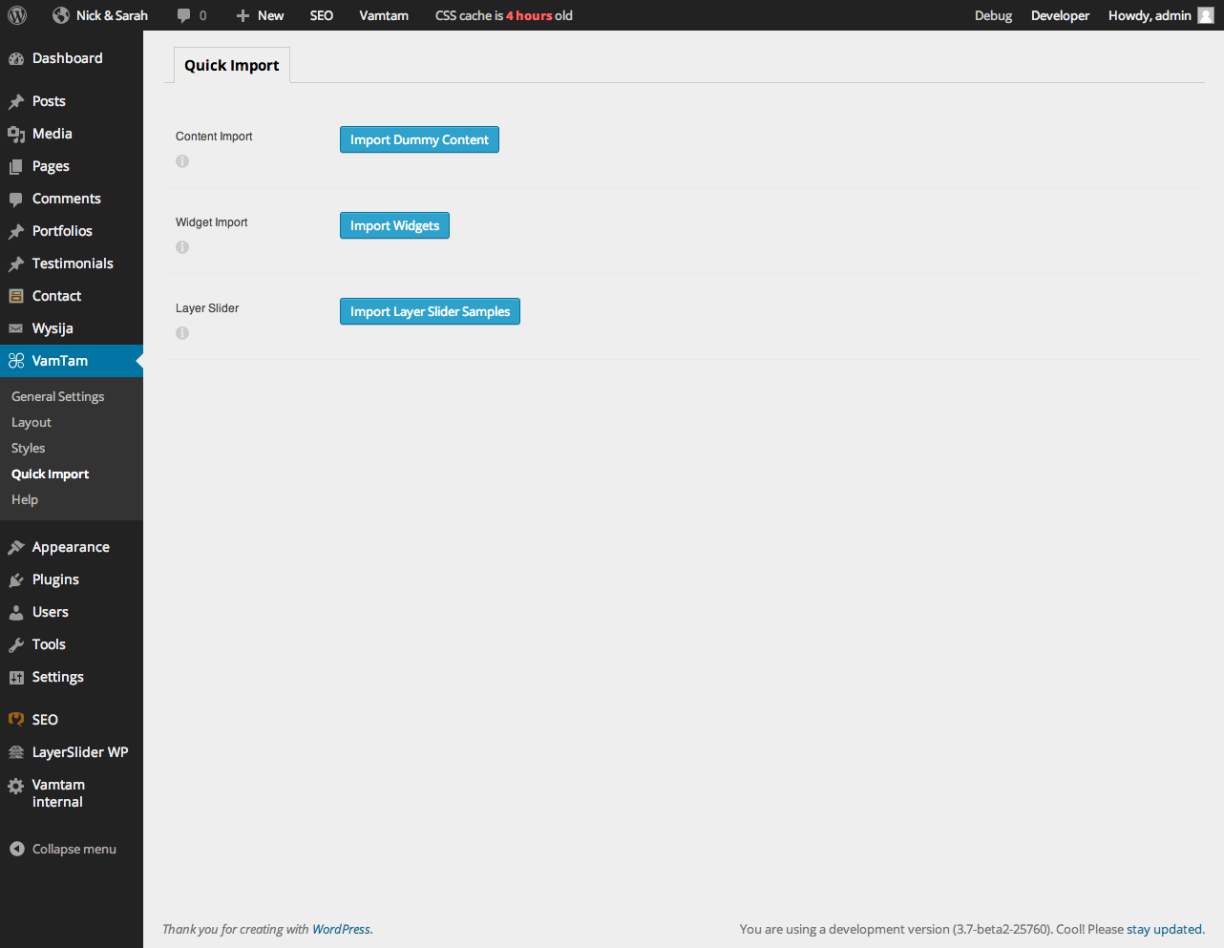The image size is (1224, 948).
Task: Open the Howdy, admin account menu
Action: coord(1149,15)
